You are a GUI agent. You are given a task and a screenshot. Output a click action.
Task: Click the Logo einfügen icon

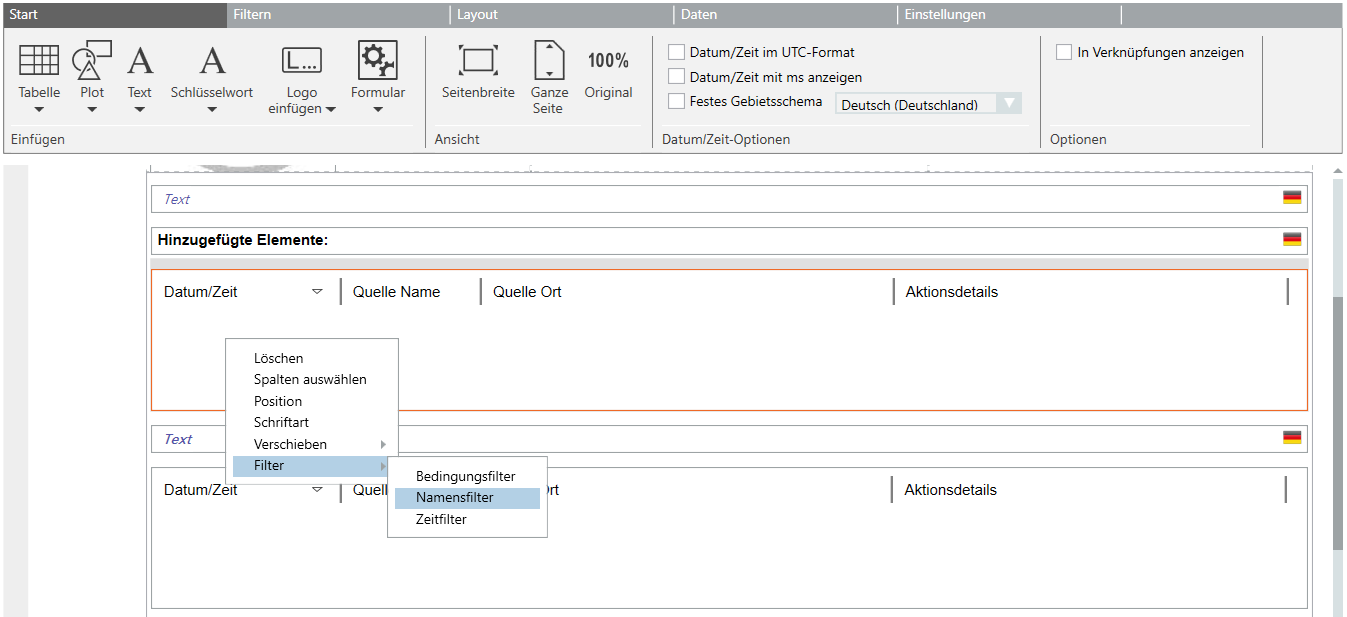pyautogui.click(x=301, y=61)
